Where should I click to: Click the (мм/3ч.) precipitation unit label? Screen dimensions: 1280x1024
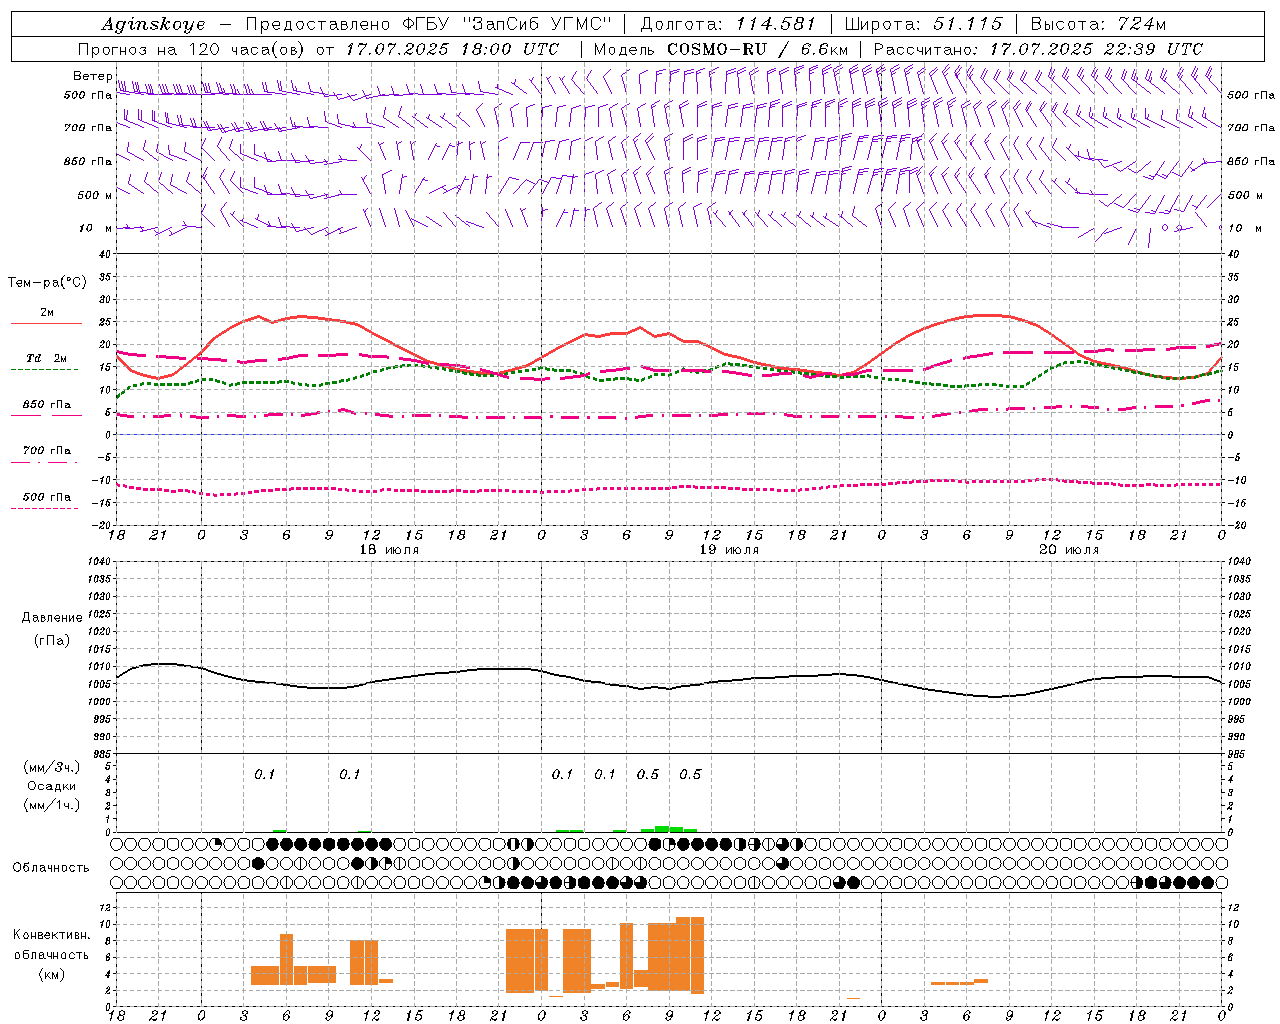(52, 767)
